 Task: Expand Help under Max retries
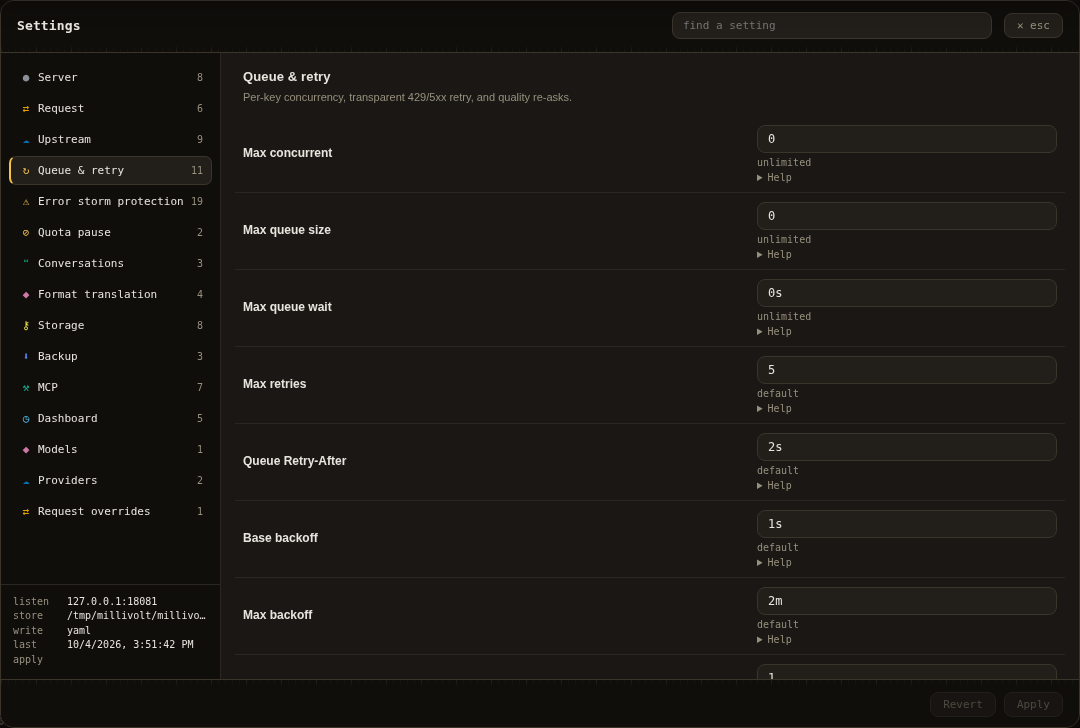tap(774, 409)
